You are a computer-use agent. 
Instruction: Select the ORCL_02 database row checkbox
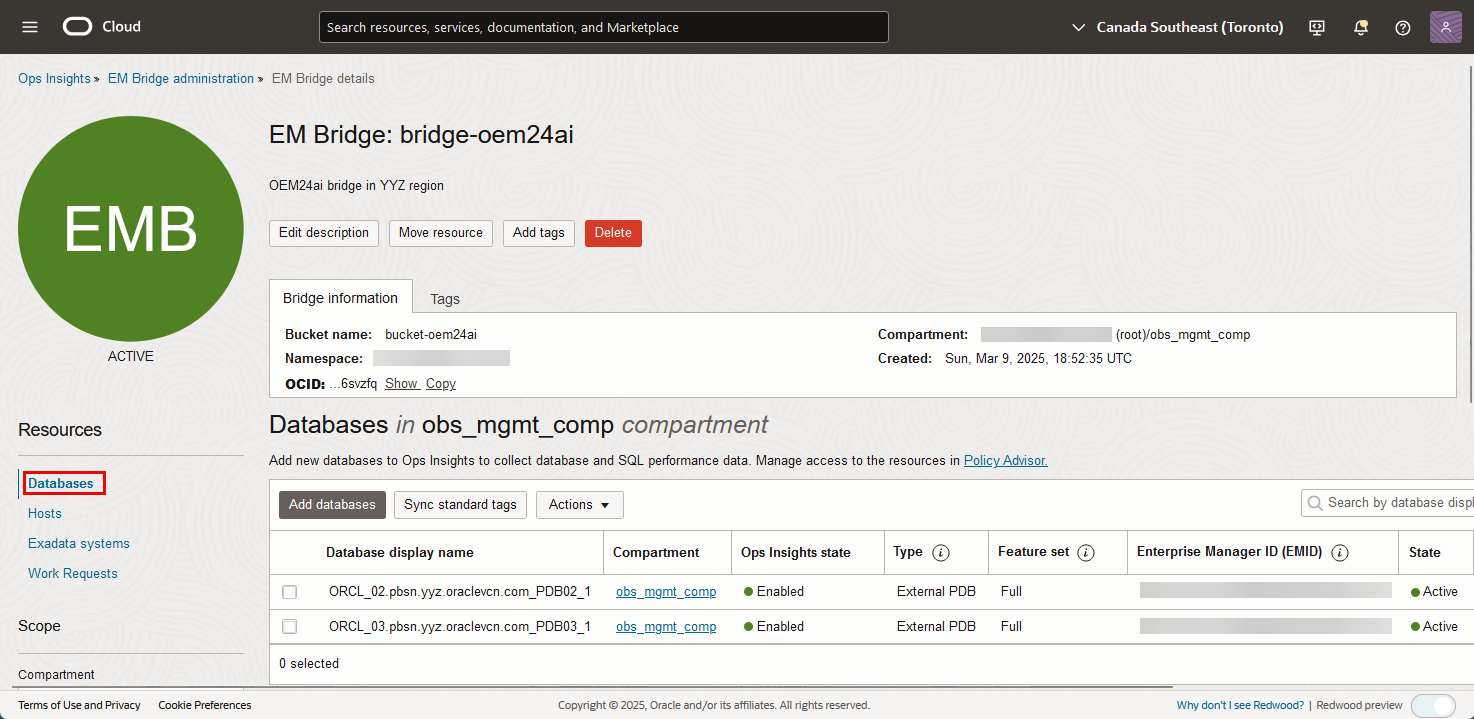click(x=290, y=591)
